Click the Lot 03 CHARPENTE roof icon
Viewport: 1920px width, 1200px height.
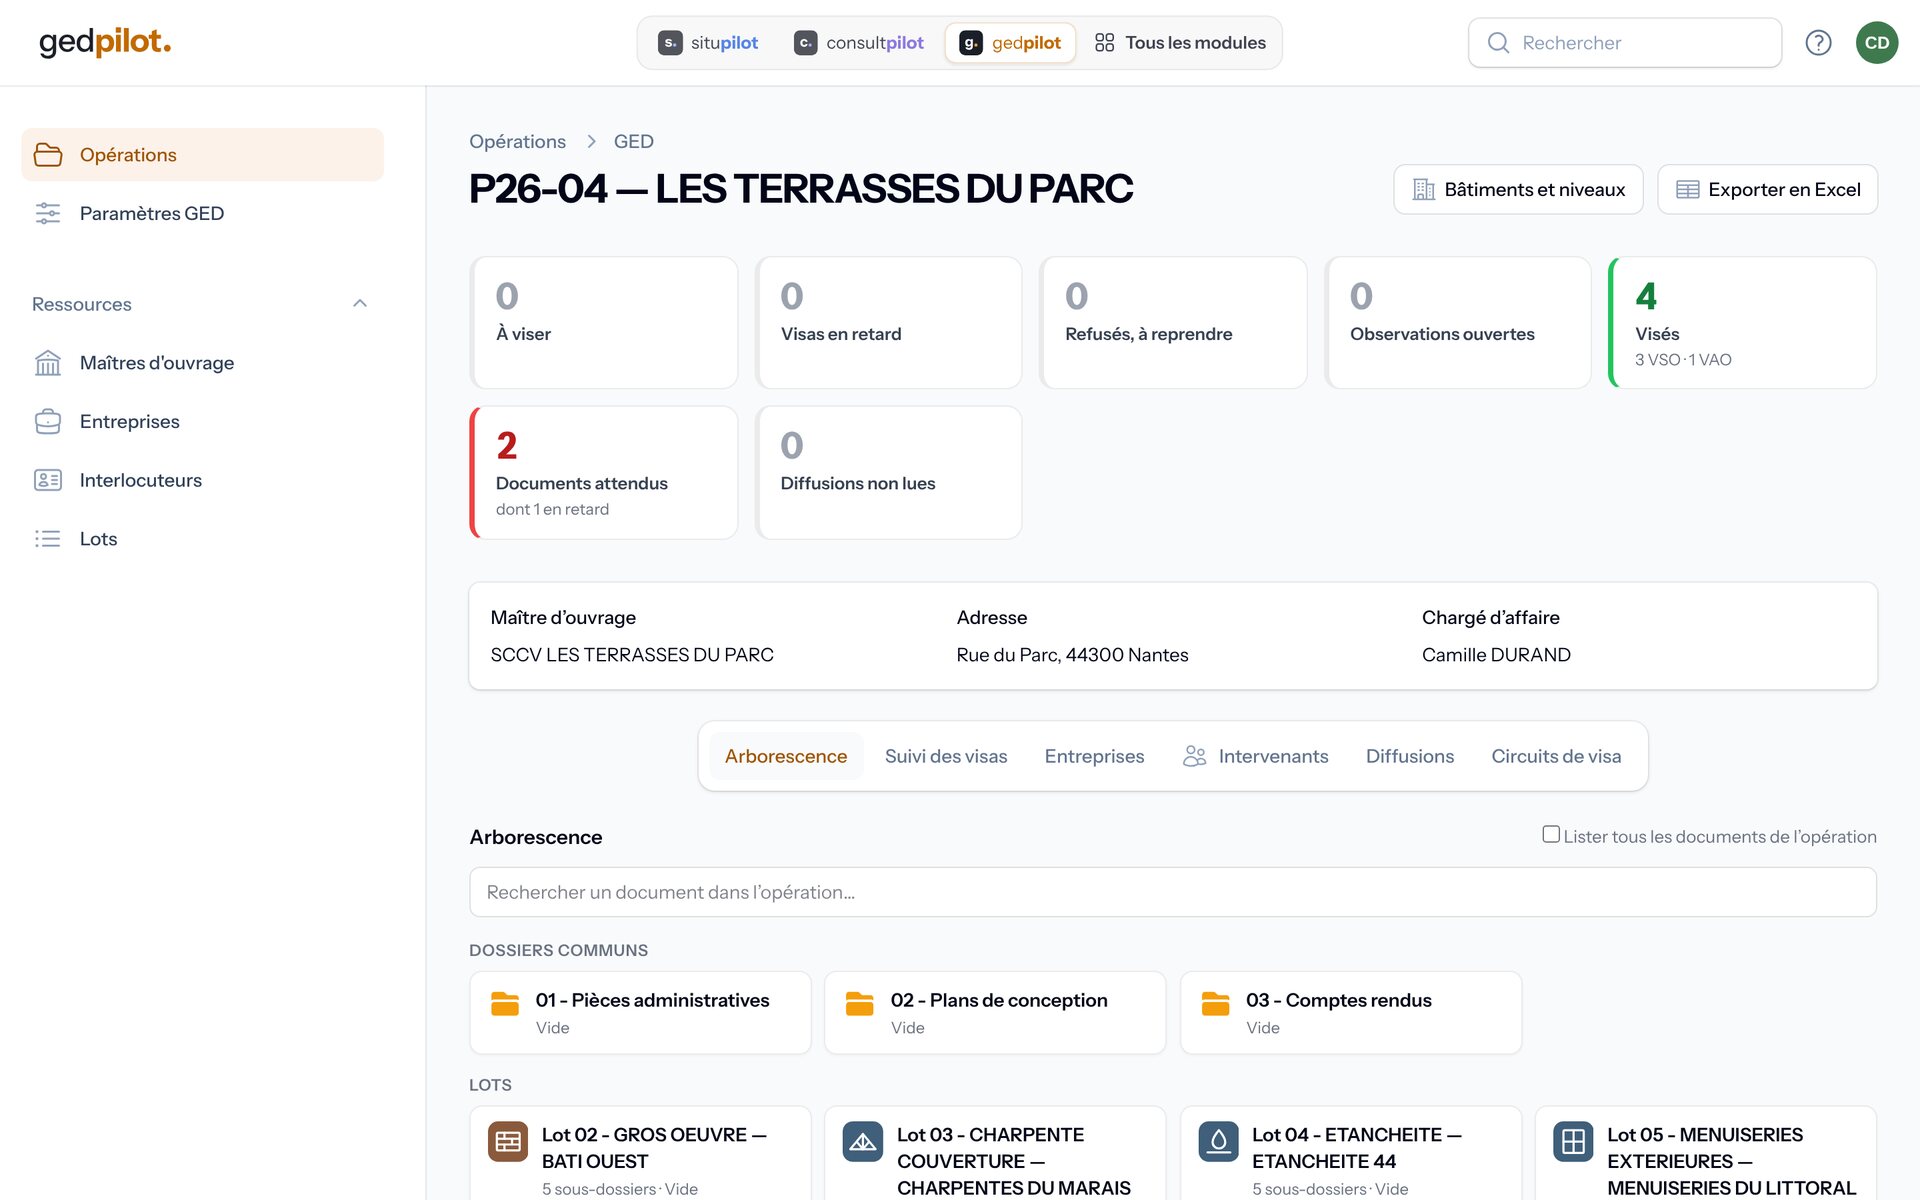point(863,1141)
